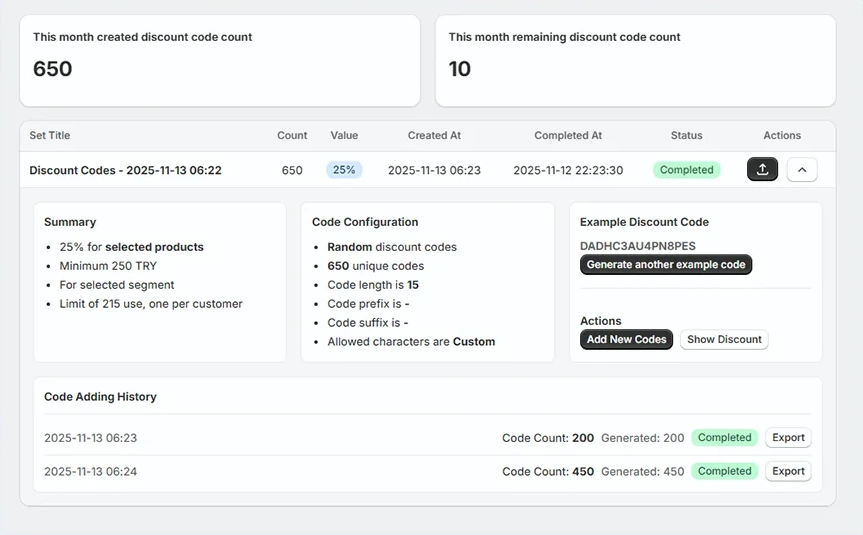Collapse the discount set row chevron
This screenshot has height=535, width=863.
(x=802, y=170)
